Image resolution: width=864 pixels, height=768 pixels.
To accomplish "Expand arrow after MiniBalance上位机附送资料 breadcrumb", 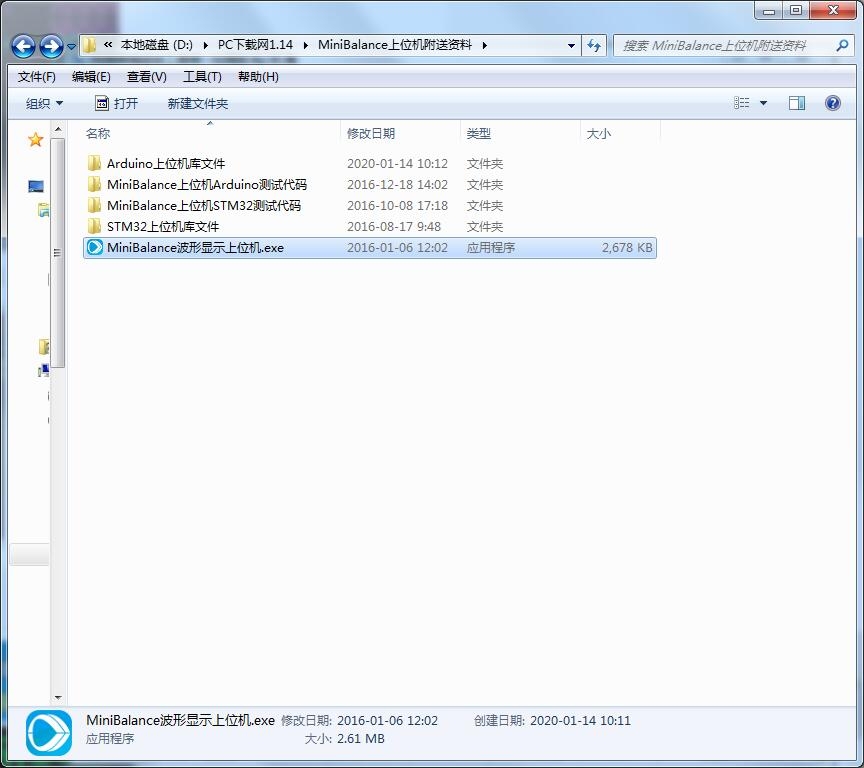I will tap(485, 45).
